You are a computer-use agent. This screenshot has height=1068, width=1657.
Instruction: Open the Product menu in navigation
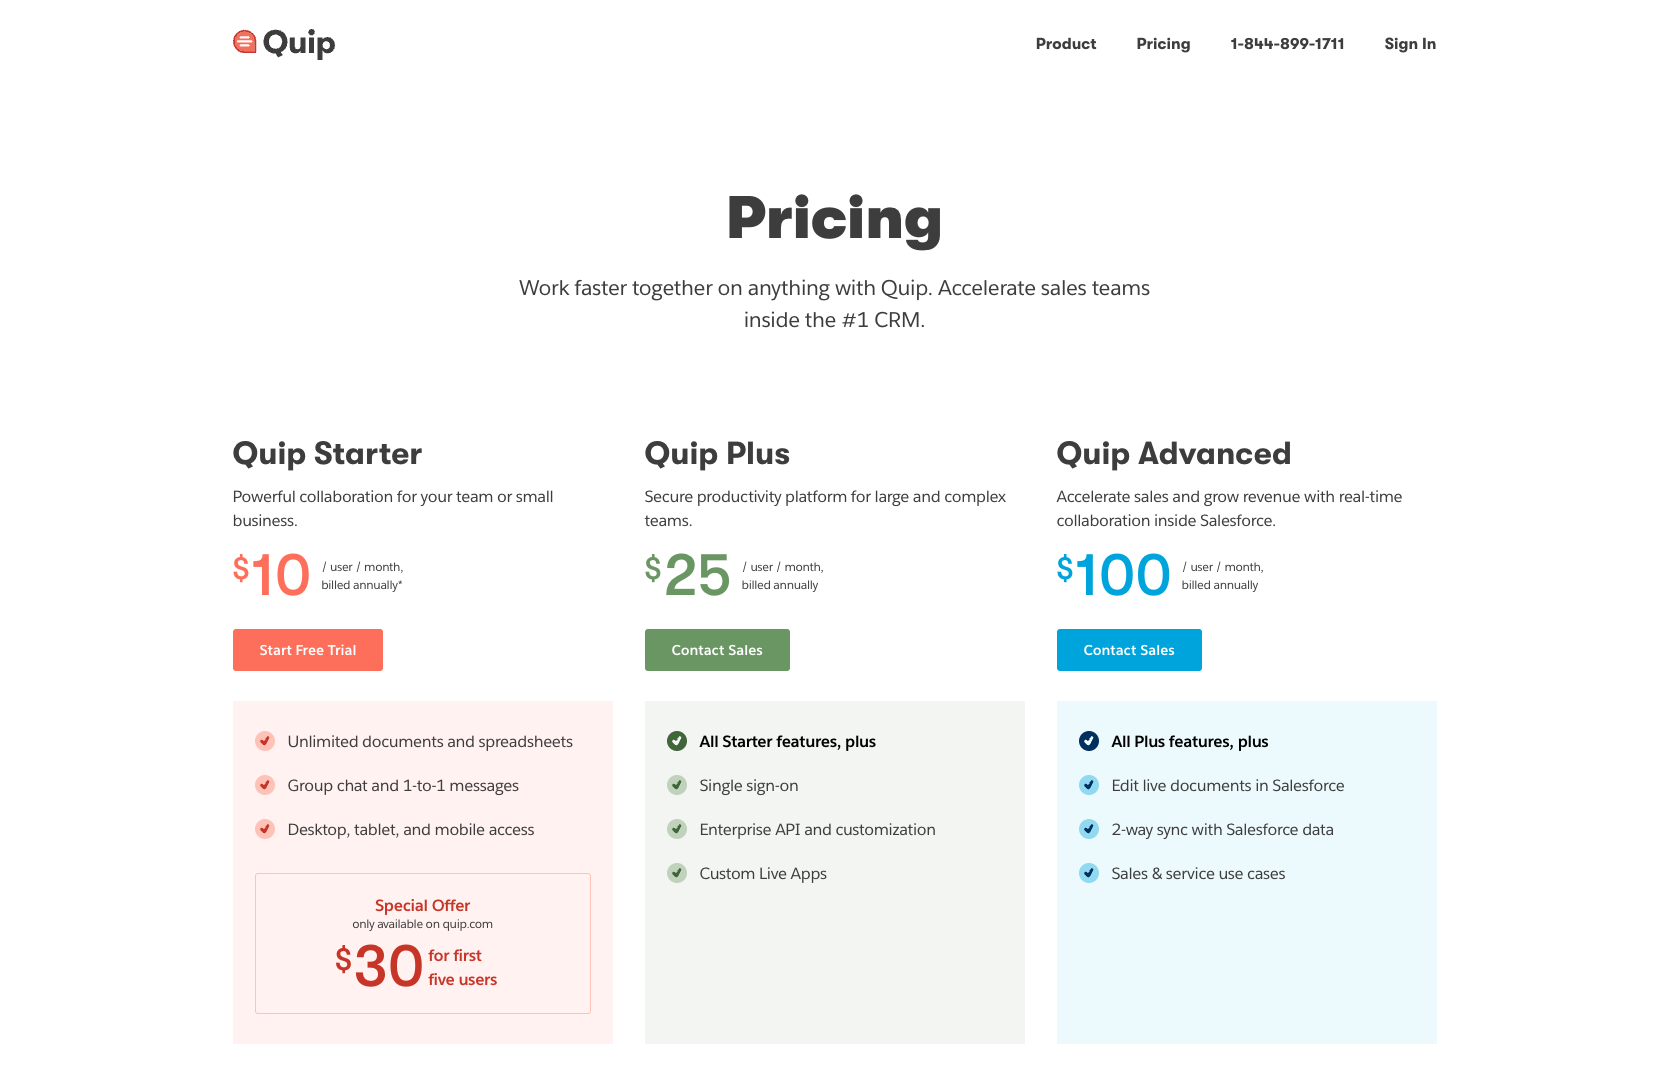[x=1066, y=44]
